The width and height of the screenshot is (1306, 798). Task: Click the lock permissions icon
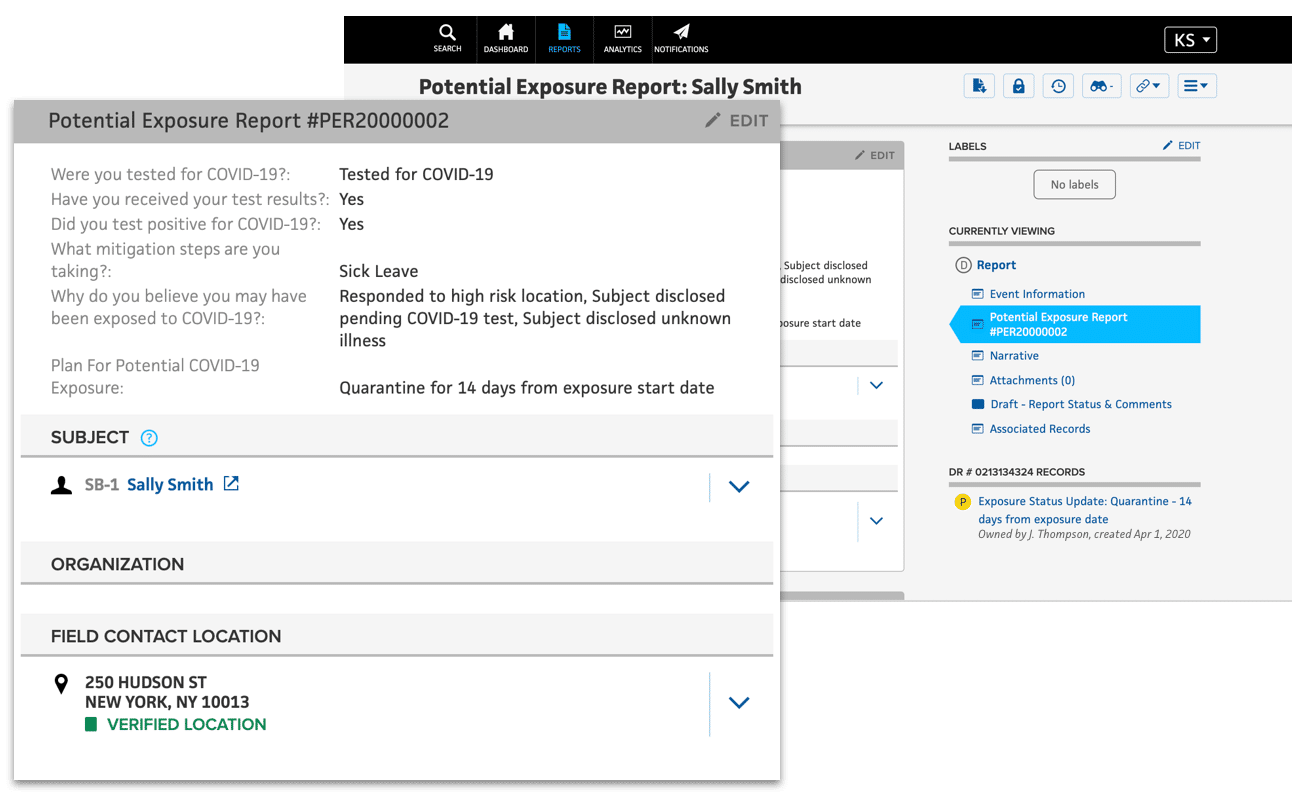point(1018,86)
